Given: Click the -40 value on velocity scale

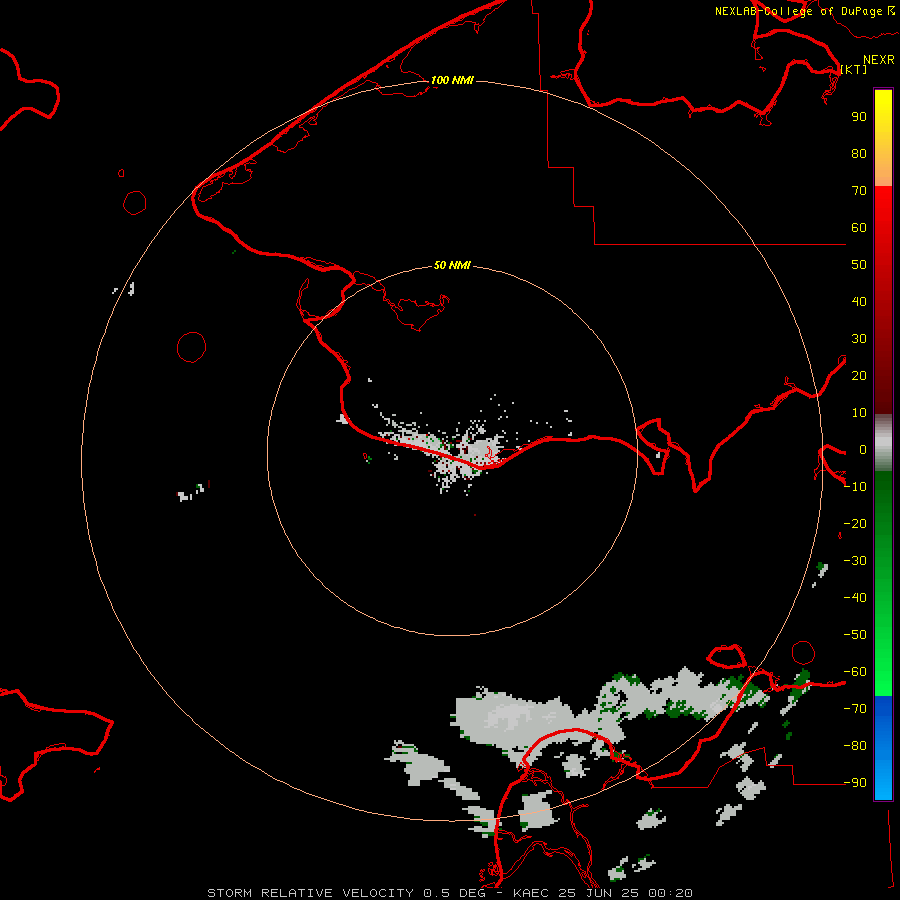Looking at the screenshot, I should [x=855, y=598].
